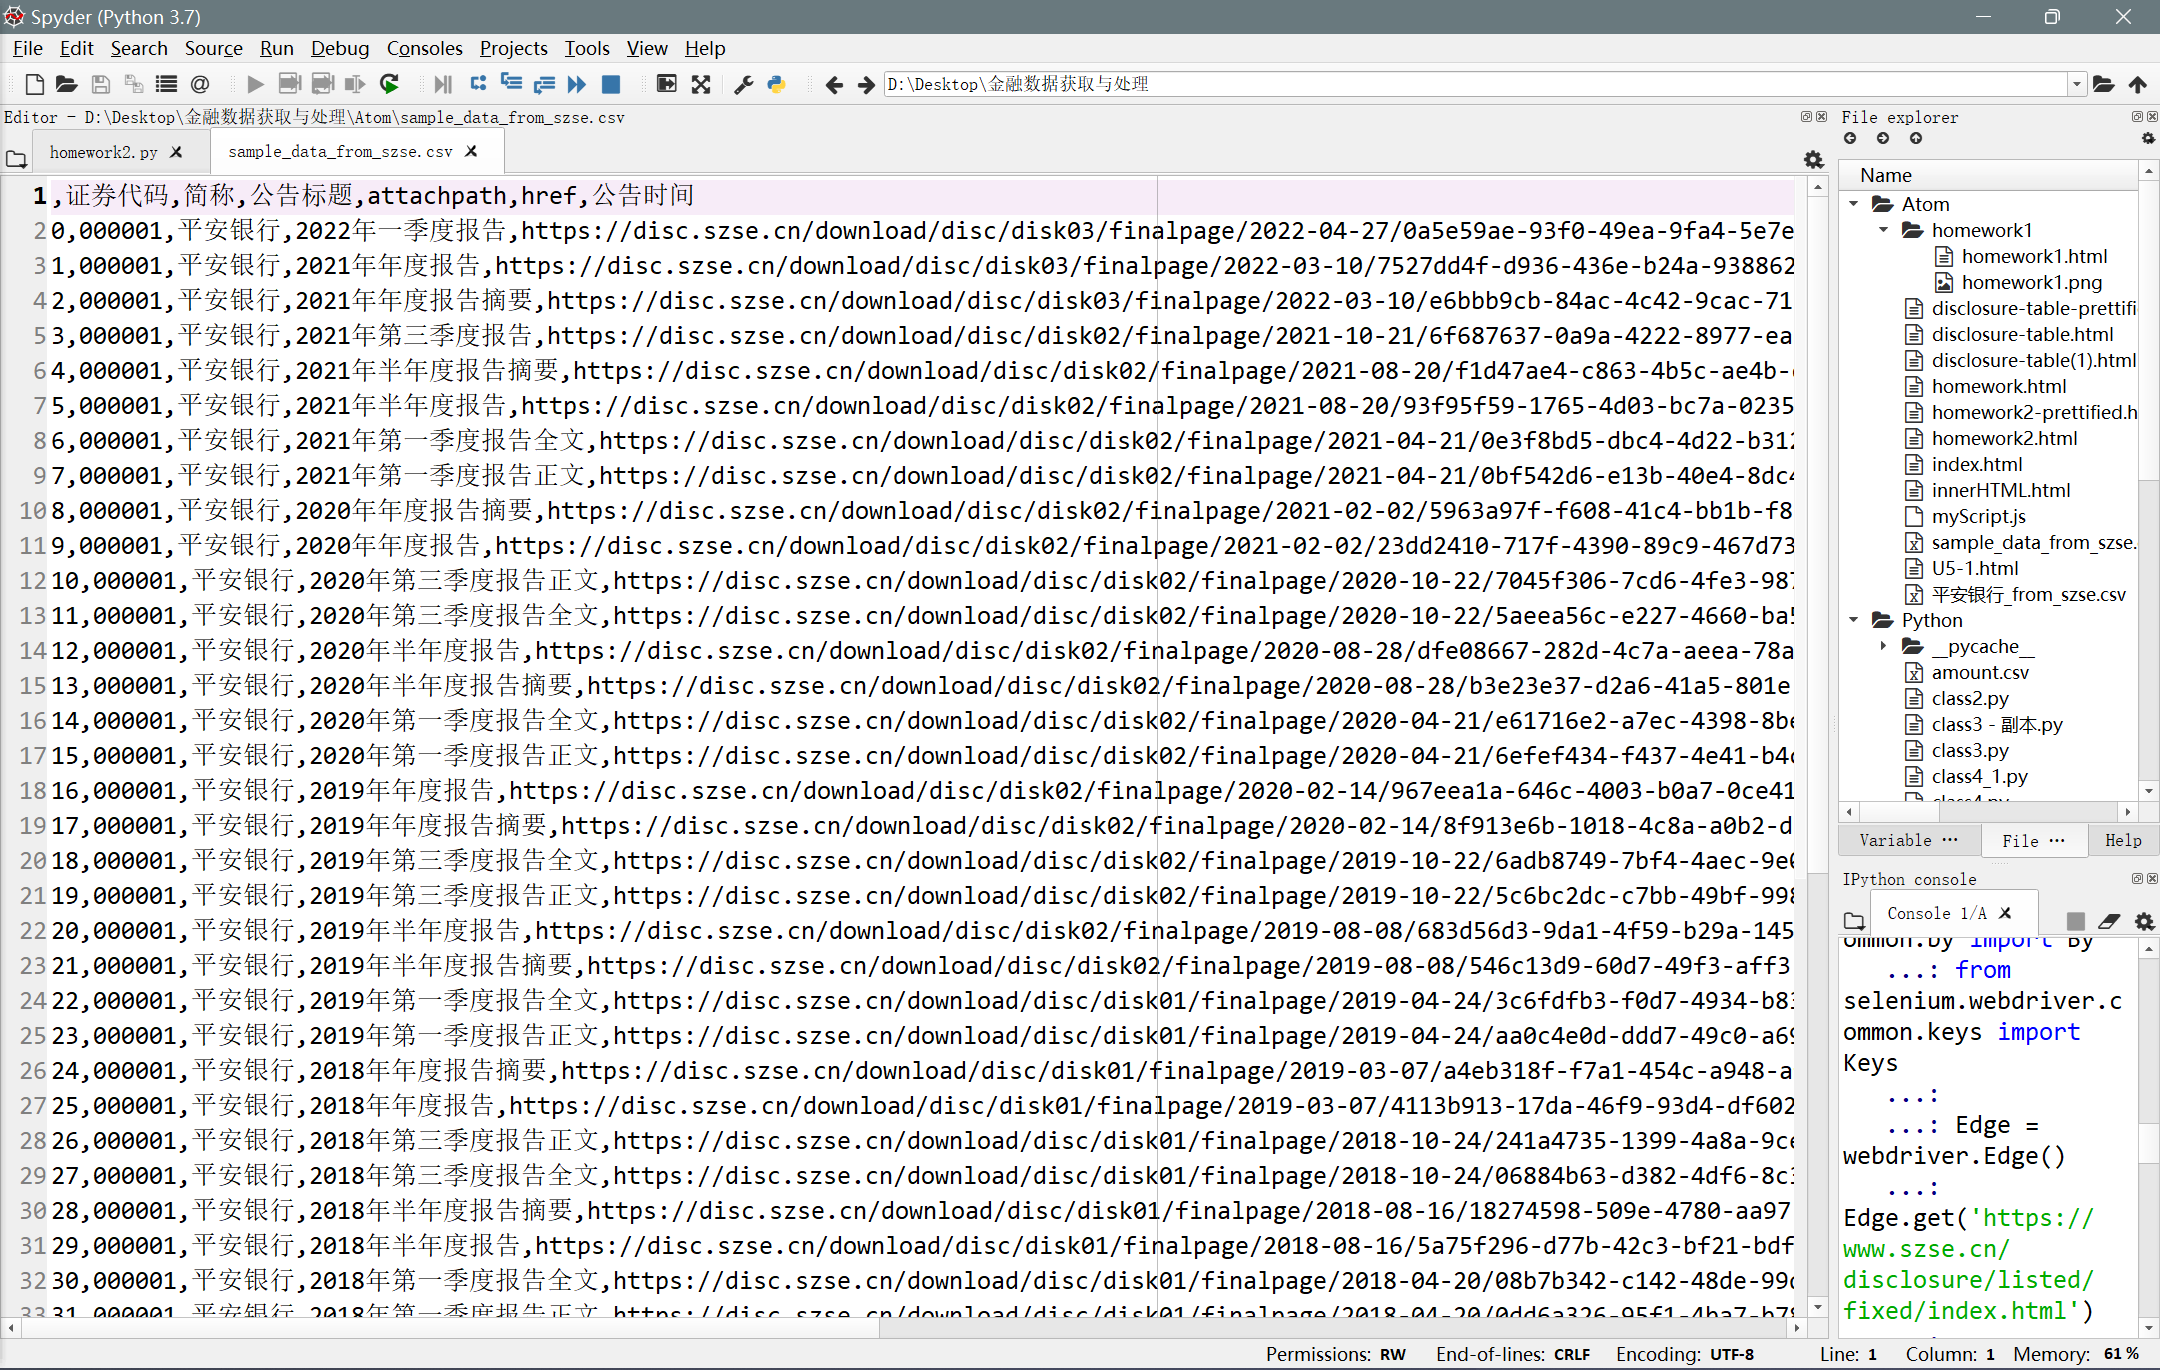Expand the __pycache__ folder
This screenshot has width=2160, height=1370.
coord(1884,646)
